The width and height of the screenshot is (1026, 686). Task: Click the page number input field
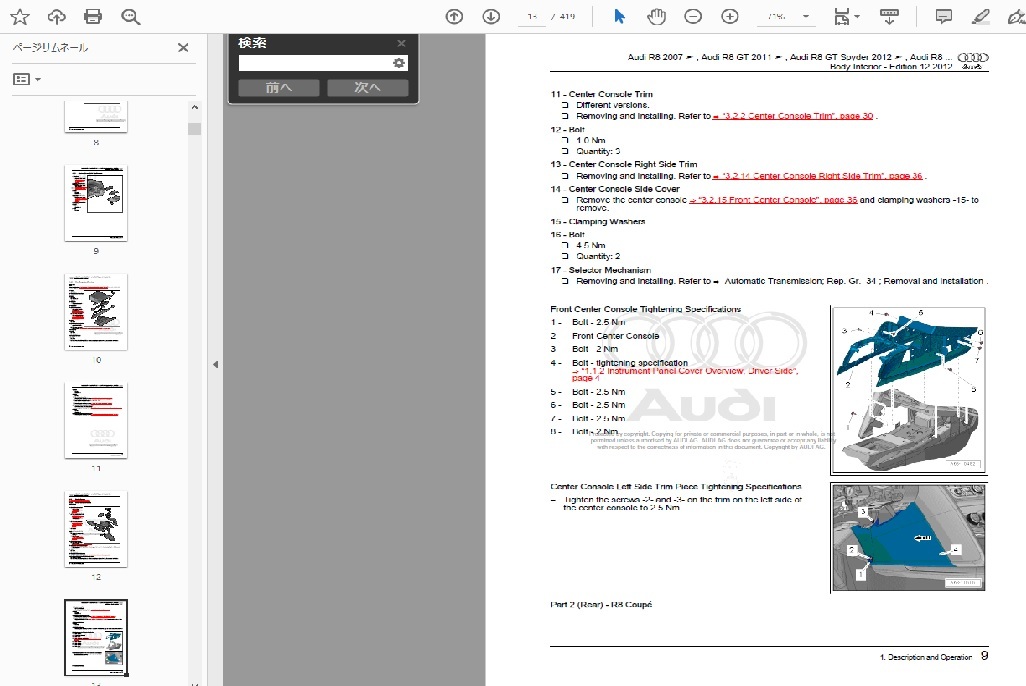pyautogui.click(x=532, y=16)
